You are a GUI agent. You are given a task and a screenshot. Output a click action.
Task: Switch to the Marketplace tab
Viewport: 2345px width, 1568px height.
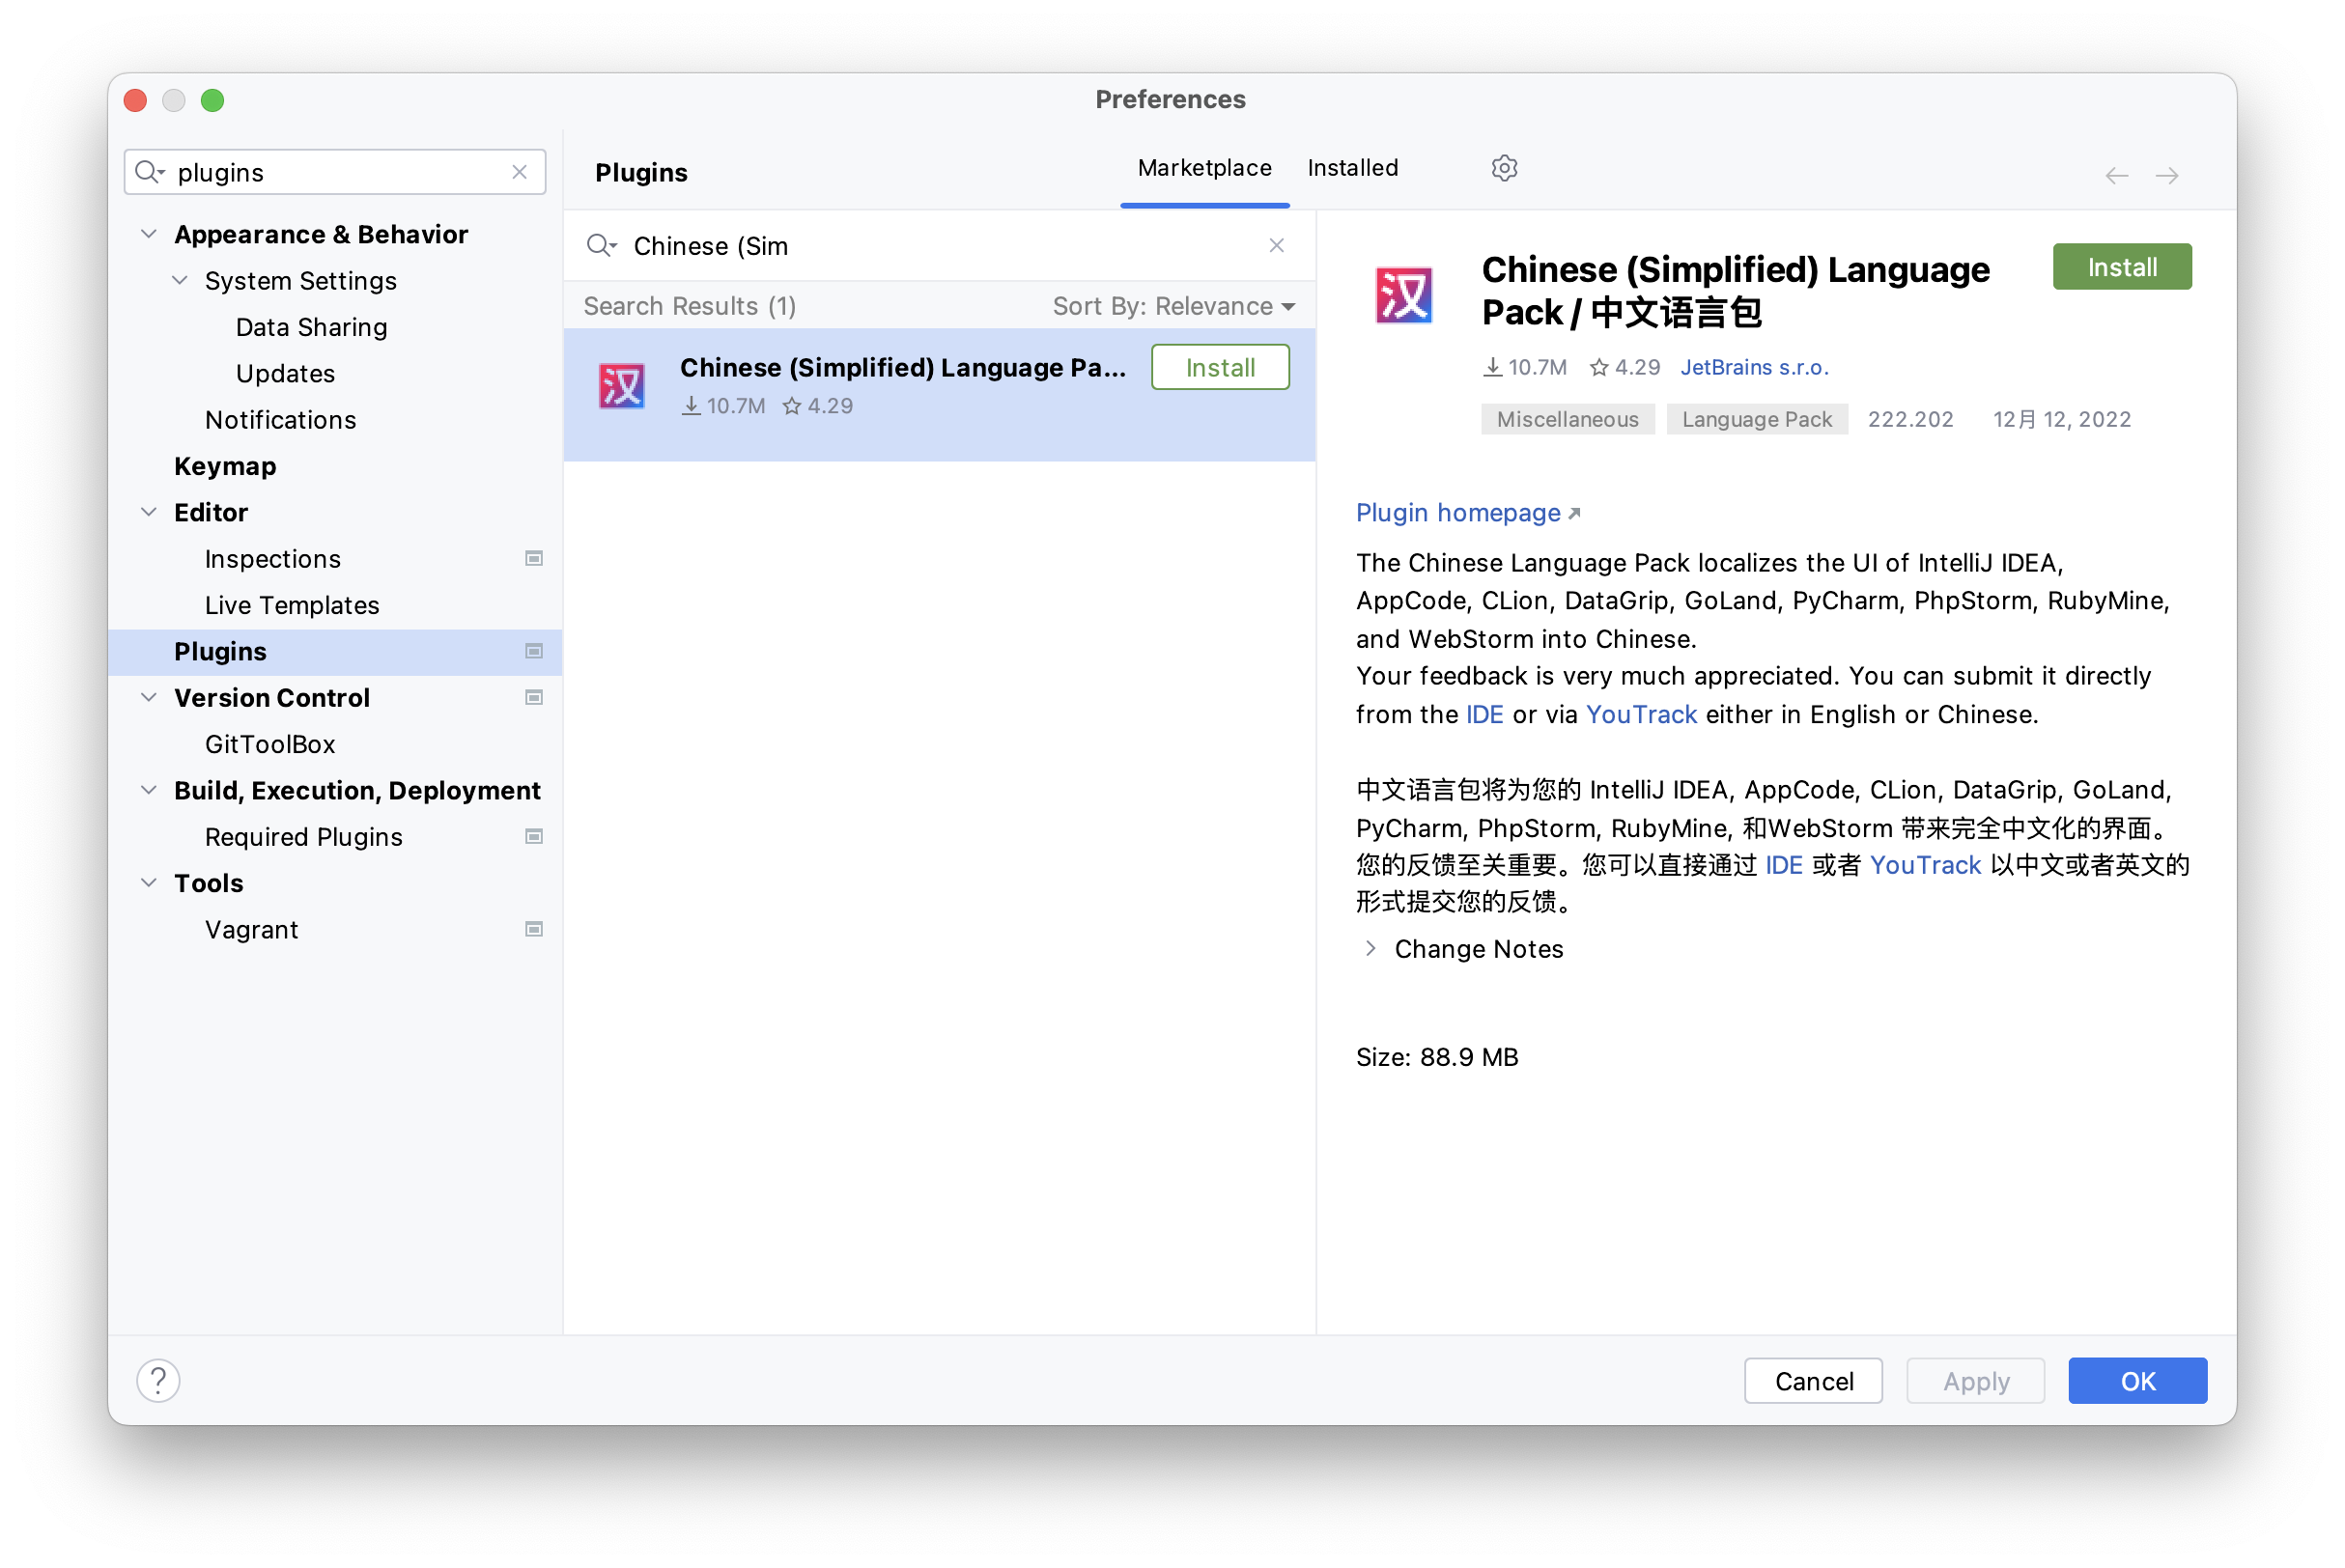[x=1204, y=168]
